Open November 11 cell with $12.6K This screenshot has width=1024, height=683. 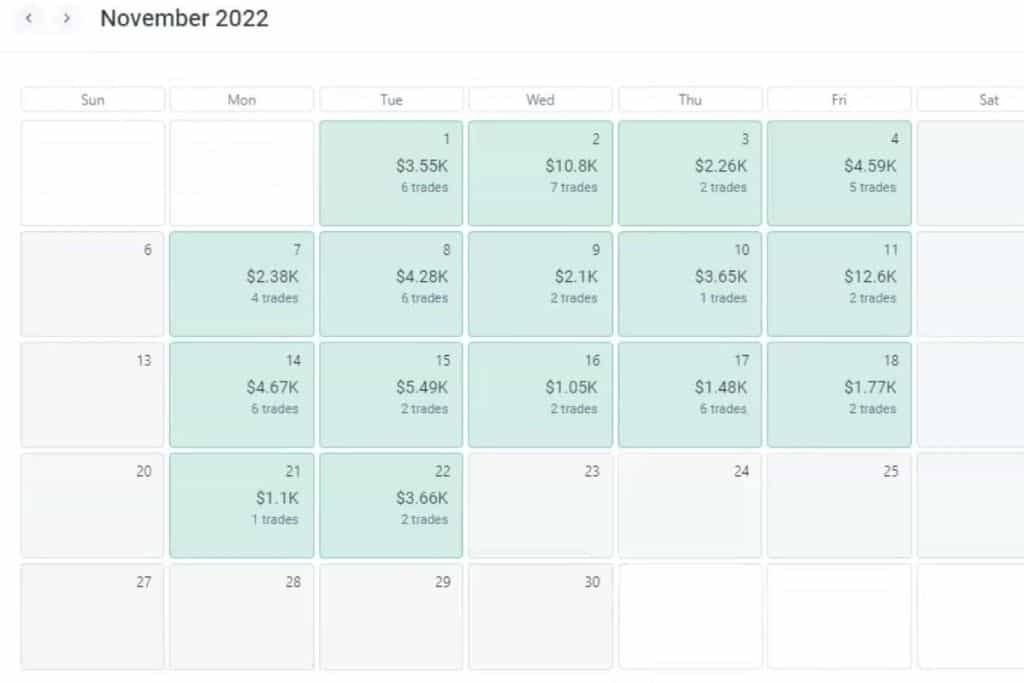(839, 284)
